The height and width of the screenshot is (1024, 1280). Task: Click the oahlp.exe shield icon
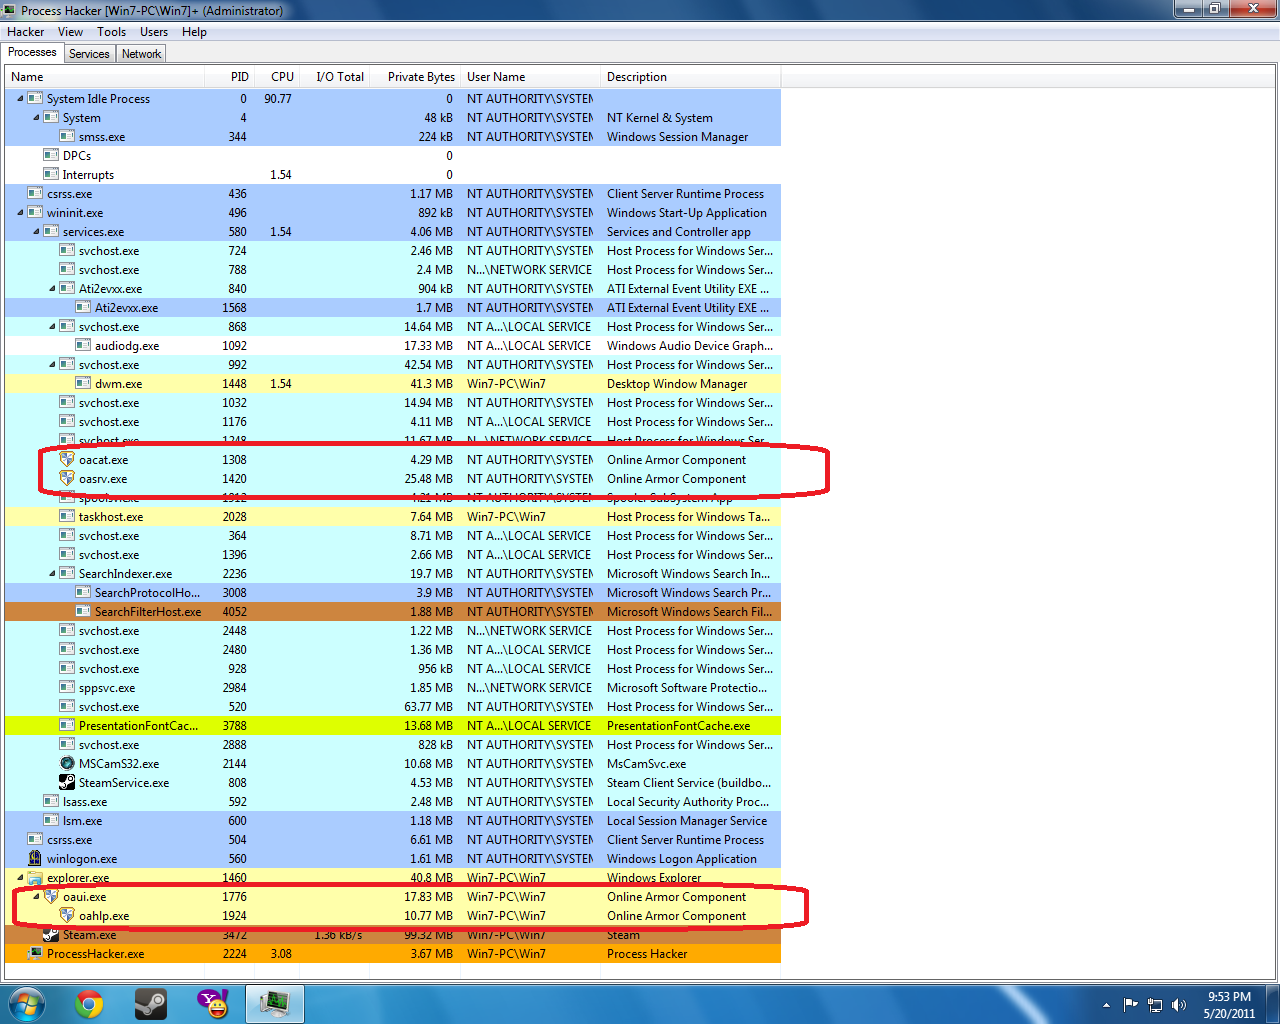click(x=67, y=916)
